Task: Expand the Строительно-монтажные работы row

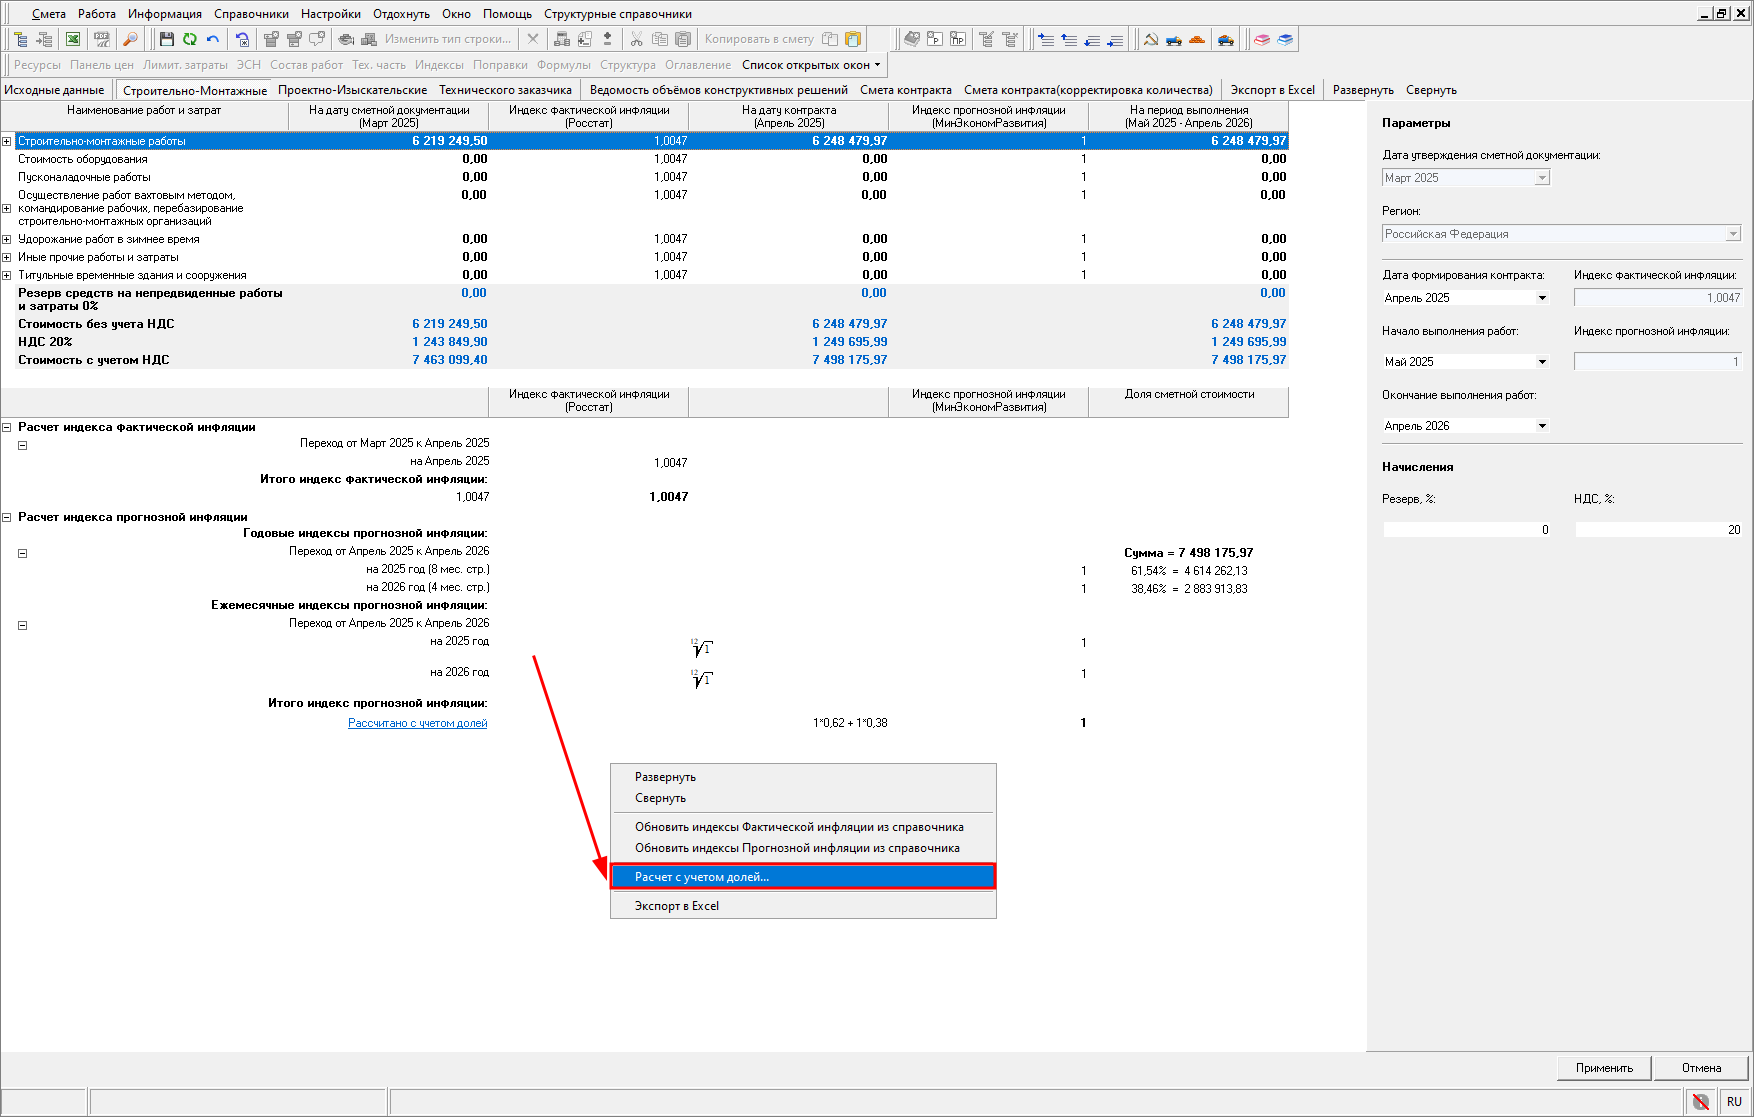Action: 7,141
